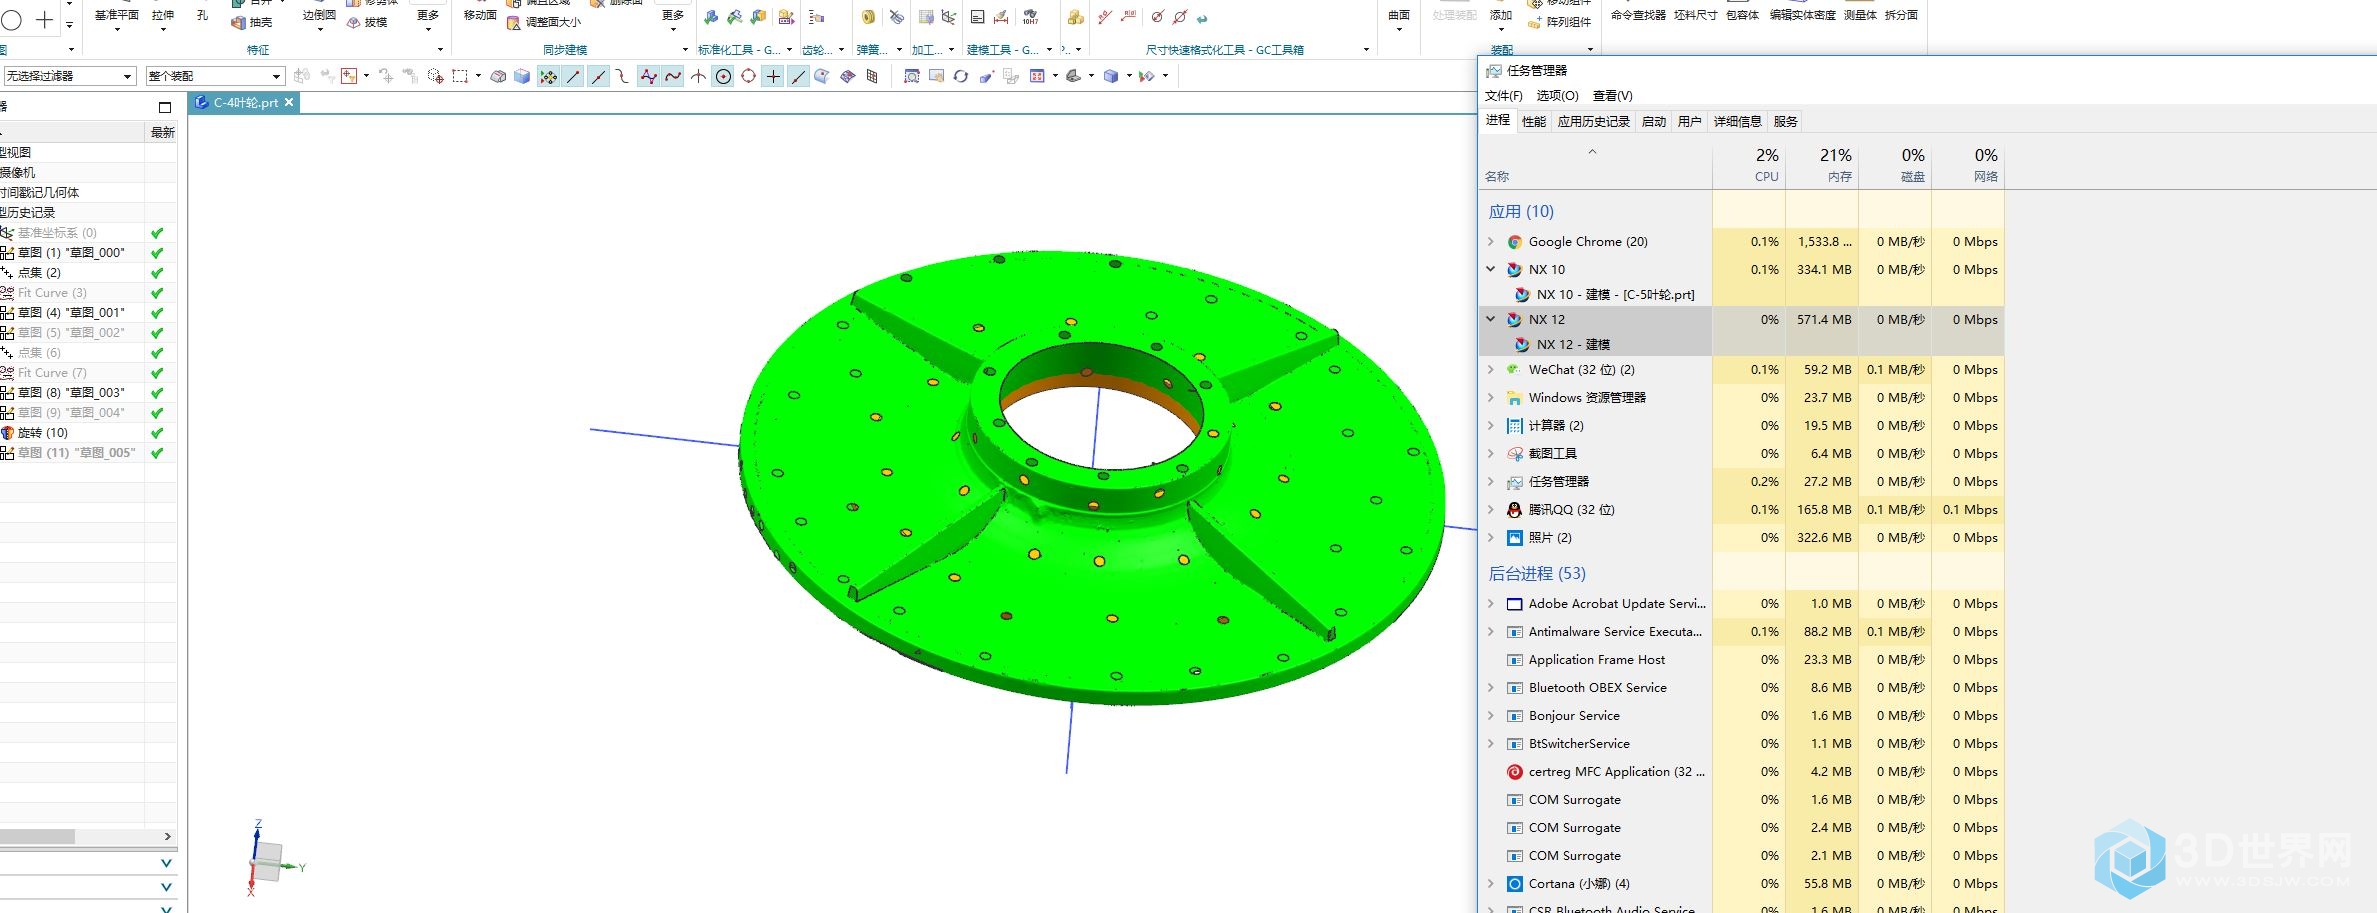Screen dimensions: 2377x913
Task: Click the shaded cube rendering style icon
Action: pos(1111,76)
